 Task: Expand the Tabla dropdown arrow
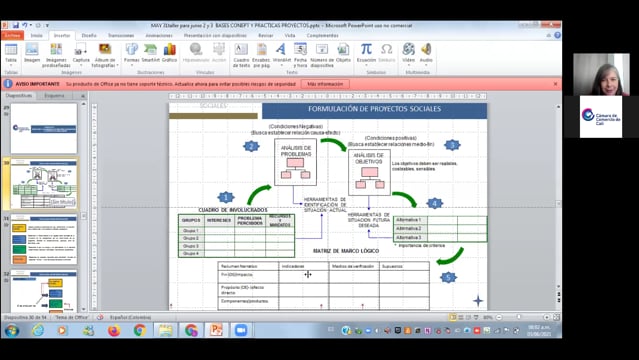coord(11,65)
